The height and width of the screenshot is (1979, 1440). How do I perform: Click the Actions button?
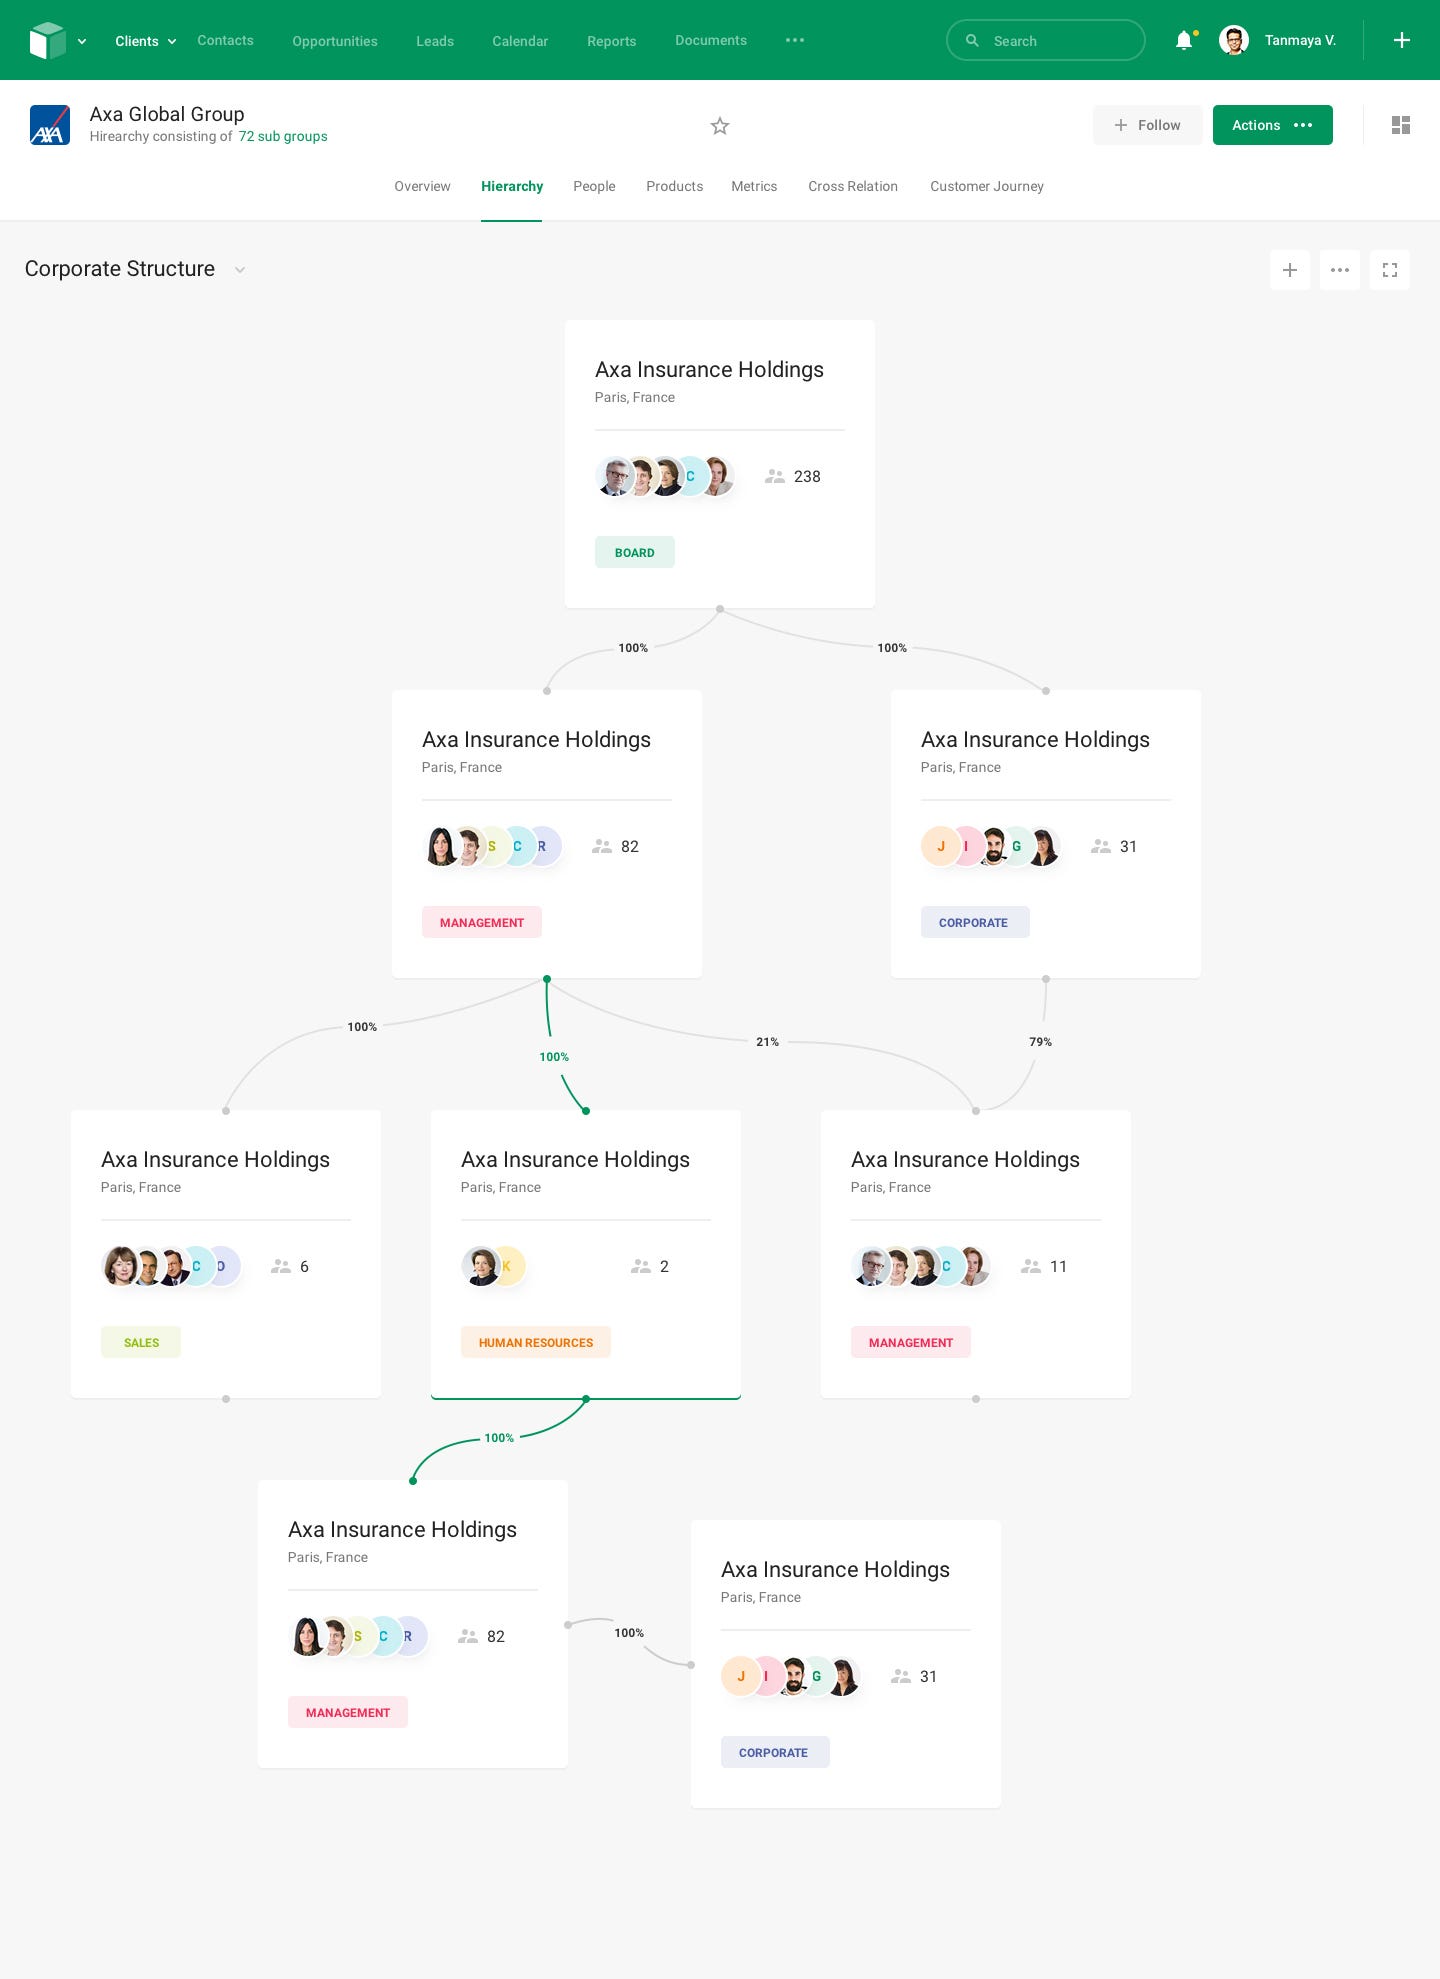1272,125
